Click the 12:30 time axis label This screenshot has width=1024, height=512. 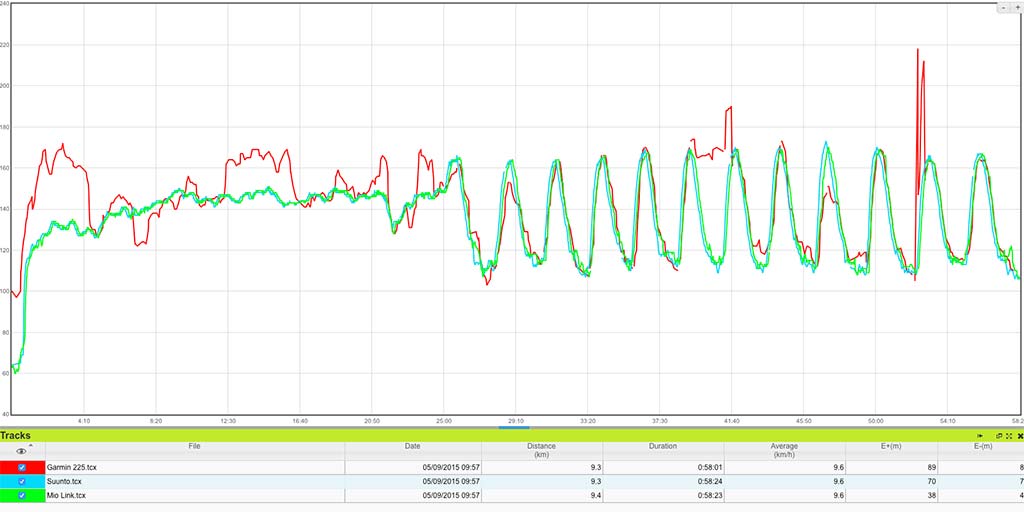tap(228, 421)
